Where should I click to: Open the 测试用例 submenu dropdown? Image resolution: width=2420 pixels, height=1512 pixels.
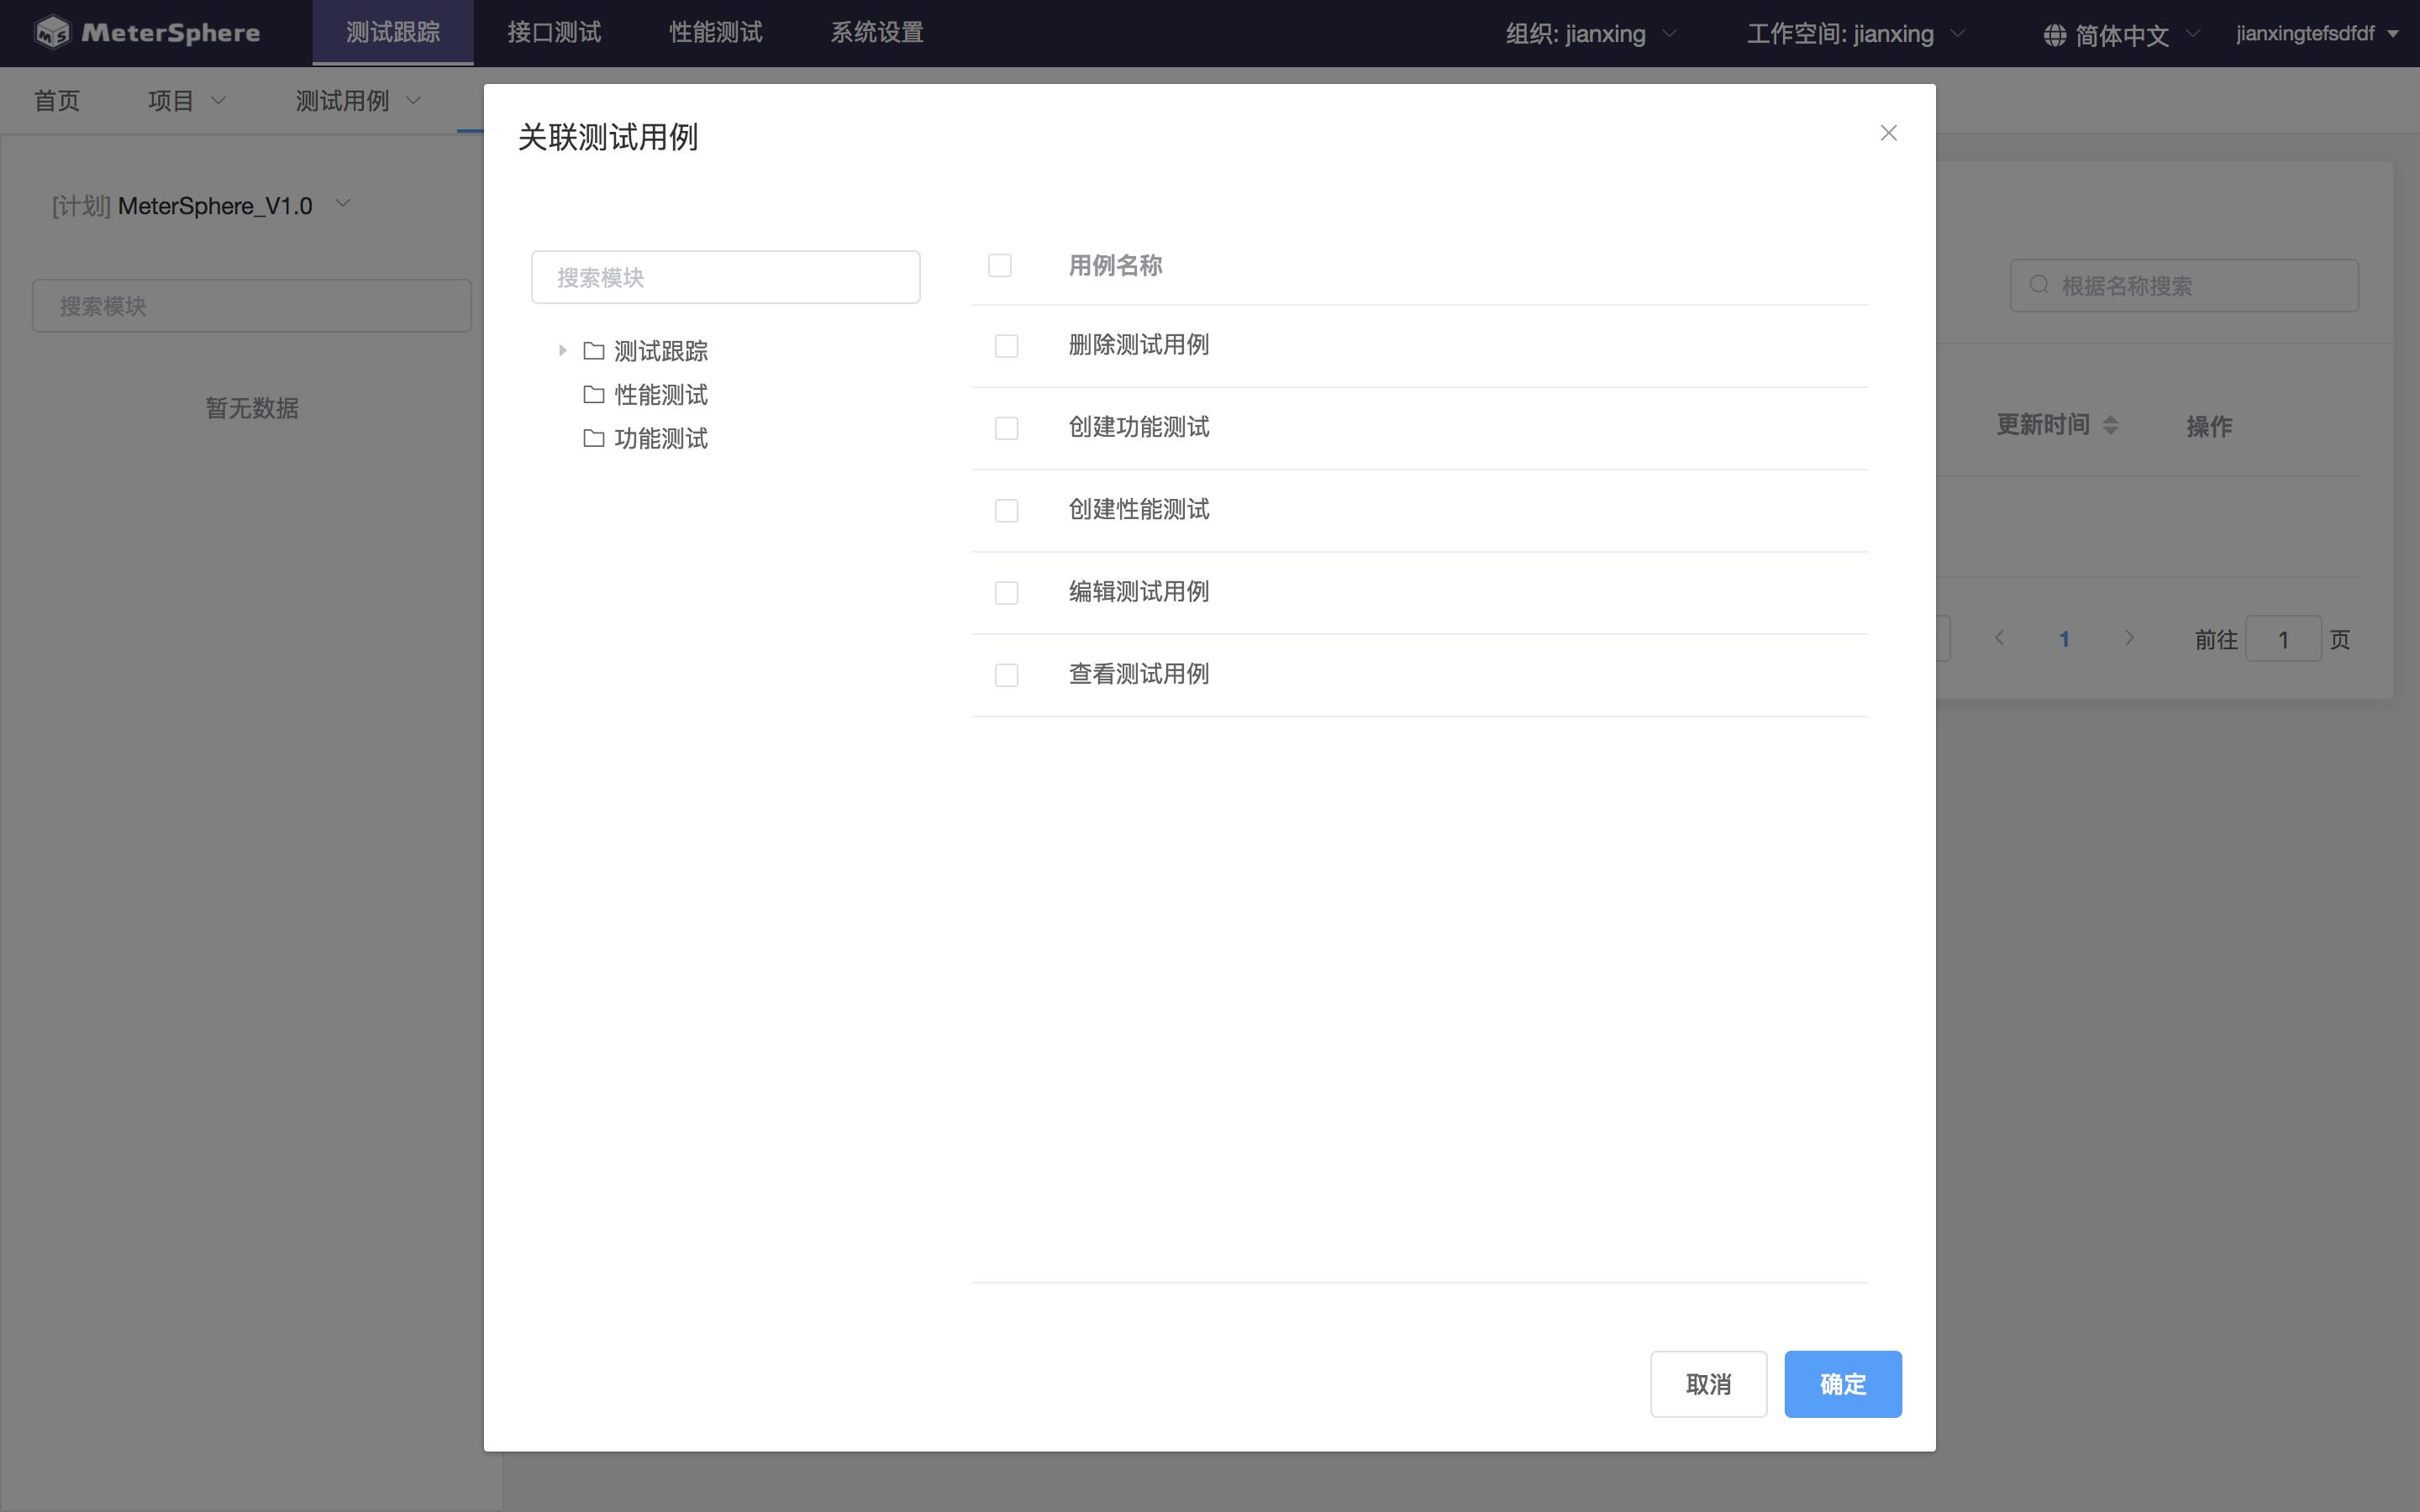coord(358,100)
